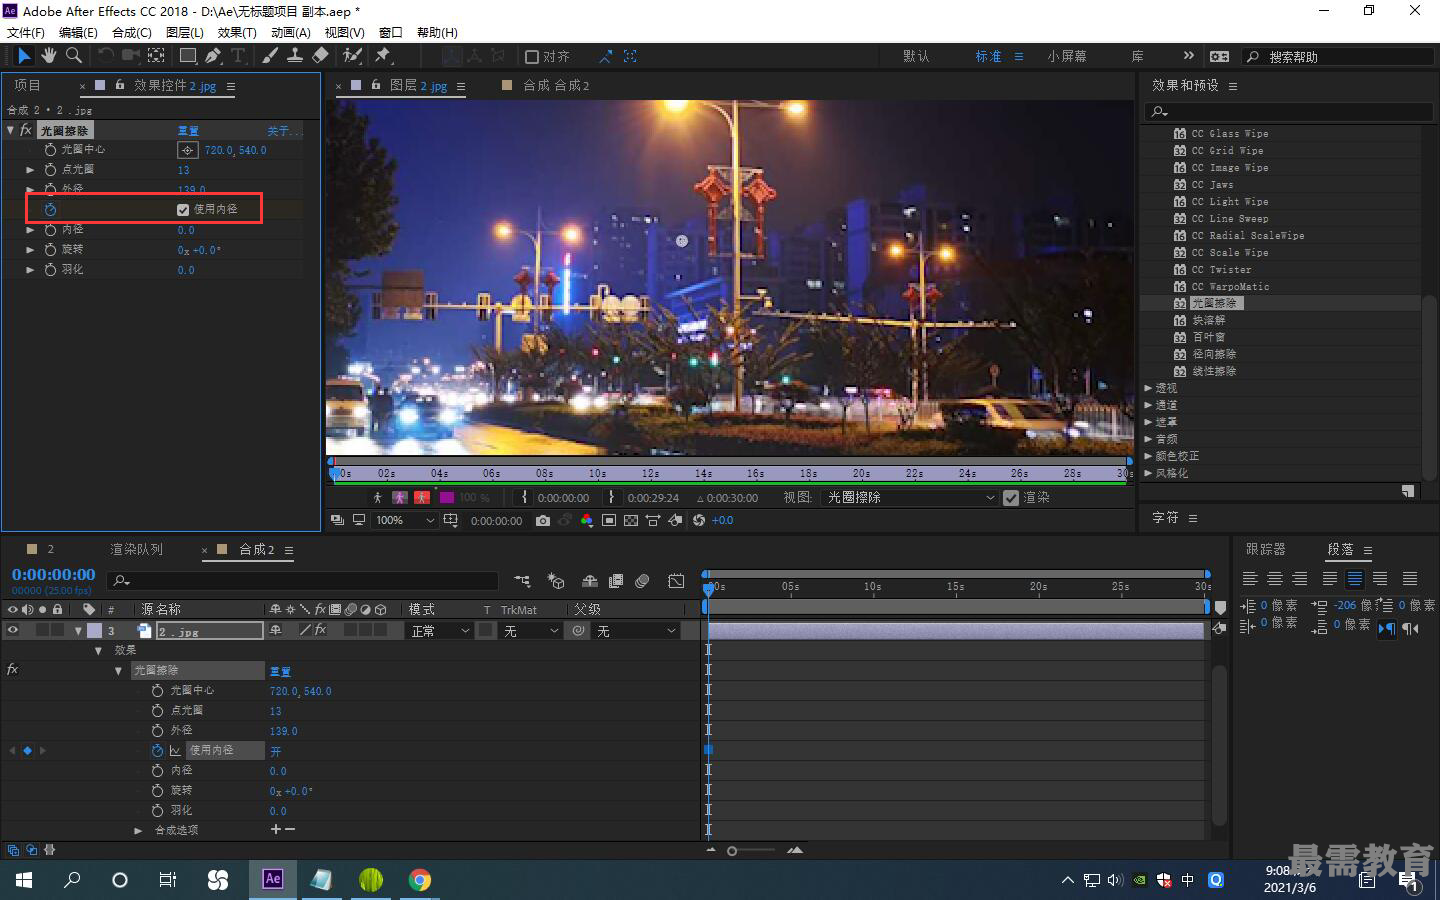Image resolution: width=1440 pixels, height=900 pixels.
Task: Select the Roto Brush tool
Action: pyautogui.click(x=352, y=56)
